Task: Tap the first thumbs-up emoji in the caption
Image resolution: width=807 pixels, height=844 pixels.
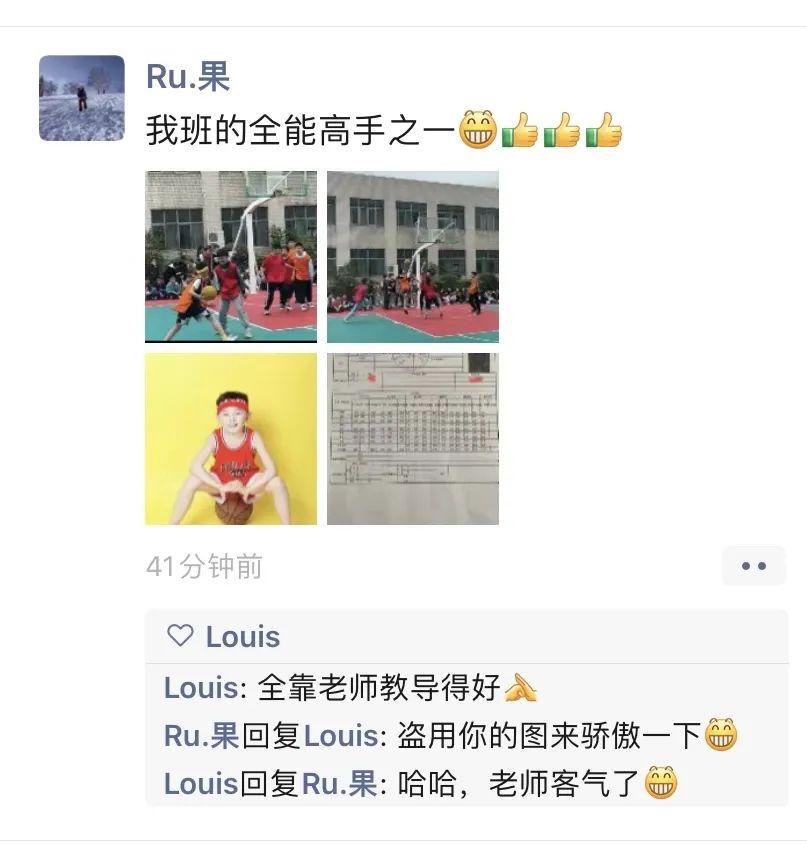Action: (x=520, y=130)
